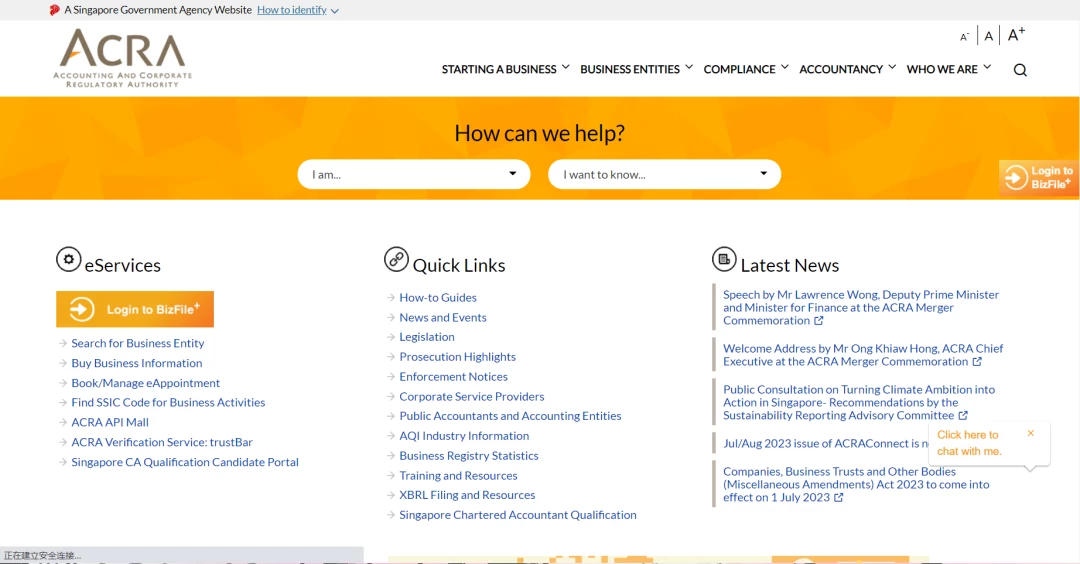Image resolution: width=1080 pixels, height=564 pixels.
Task: Expand the Compliance menu
Action: (746, 69)
